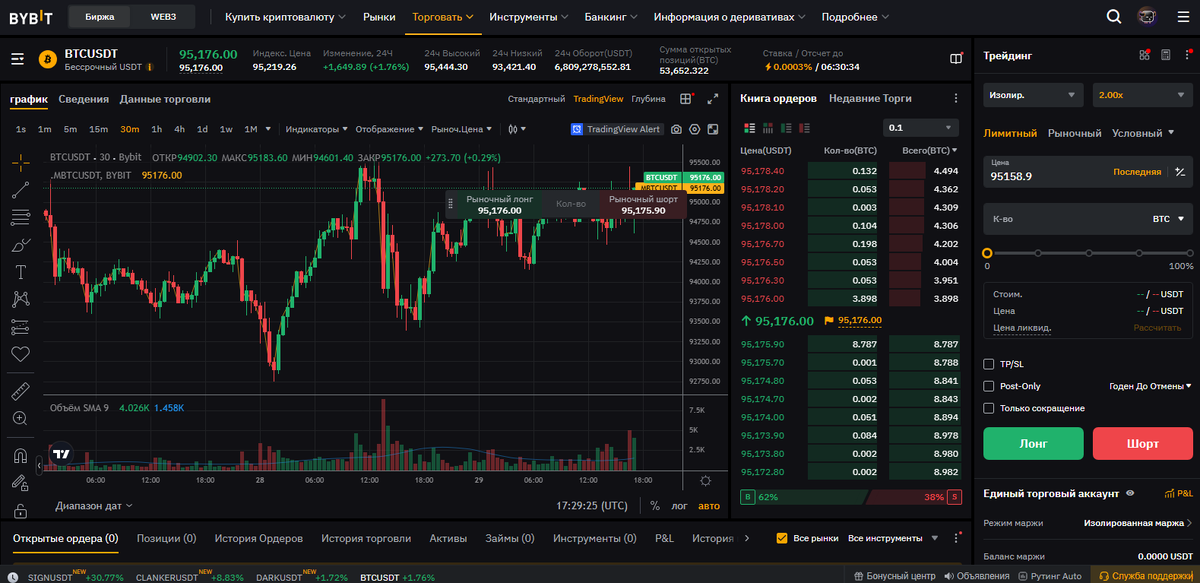Enable the TP/SL checkbox
The image size is (1200, 583).
pyautogui.click(x=989, y=364)
